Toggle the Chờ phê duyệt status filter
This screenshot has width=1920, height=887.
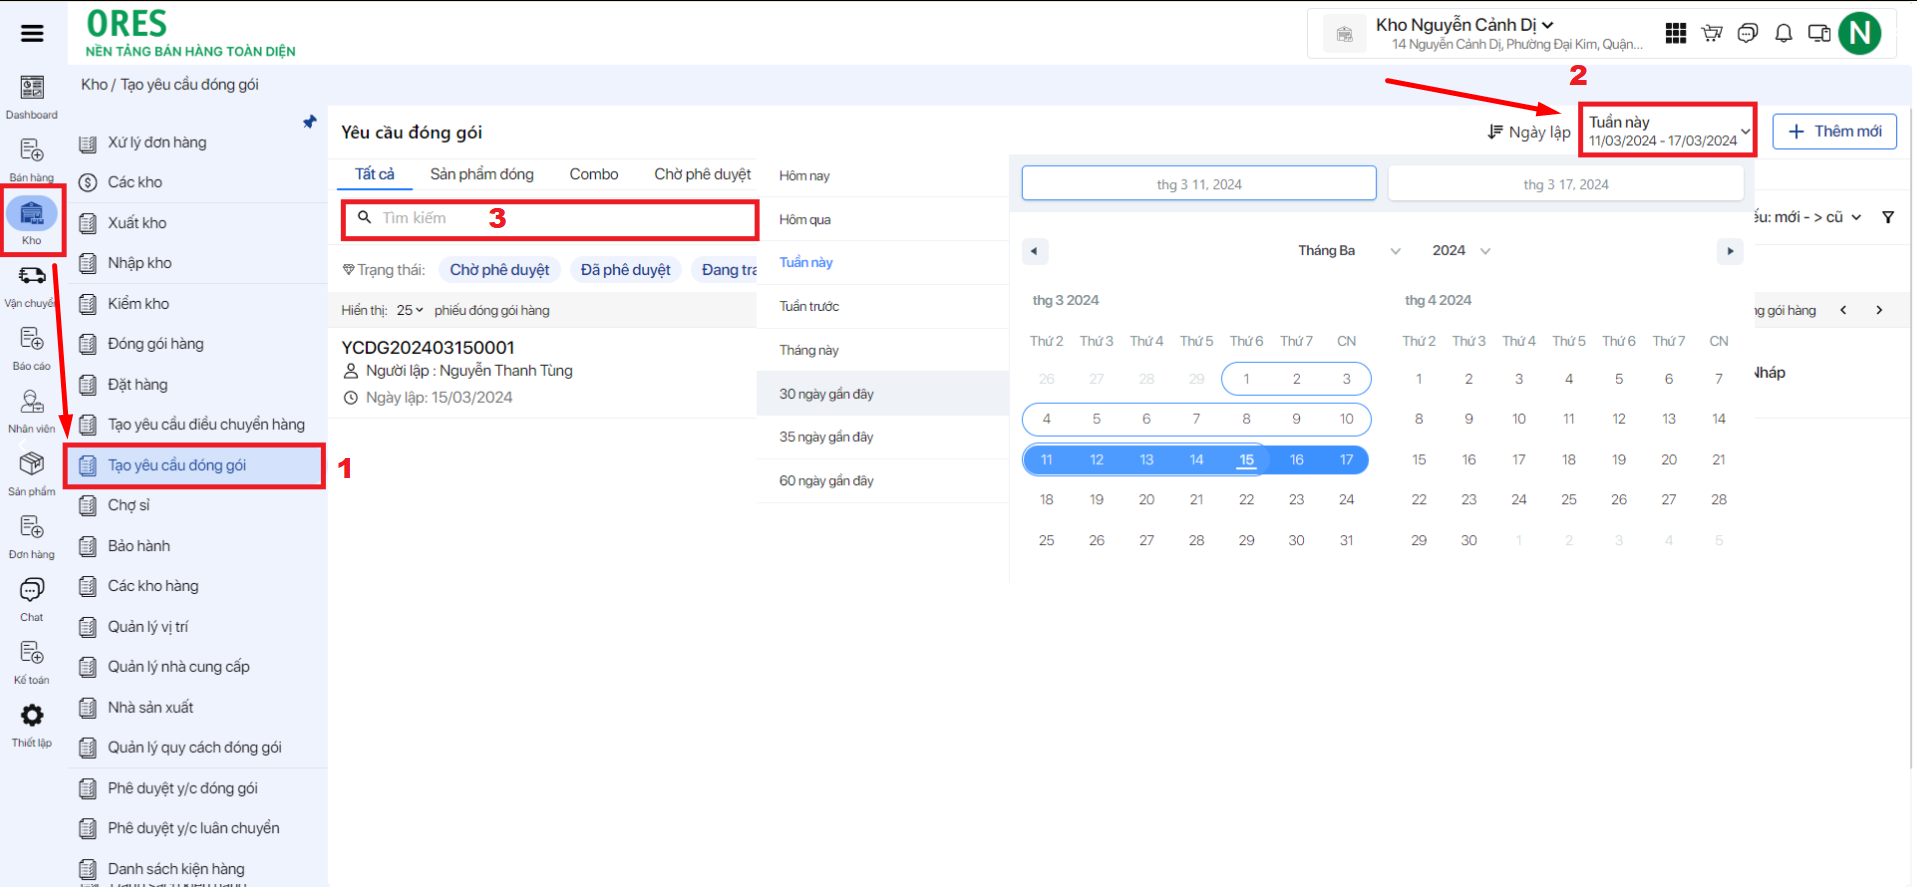coord(499,270)
